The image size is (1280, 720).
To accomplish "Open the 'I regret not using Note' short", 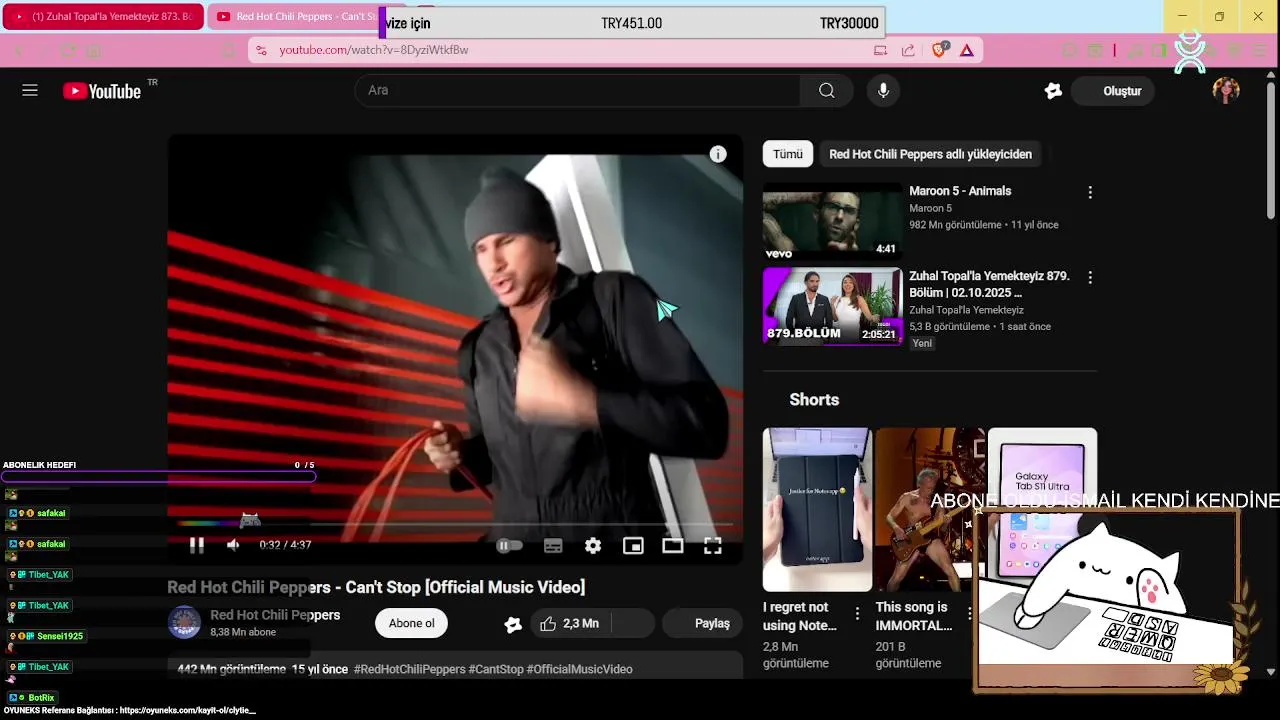I will [817, 510].
